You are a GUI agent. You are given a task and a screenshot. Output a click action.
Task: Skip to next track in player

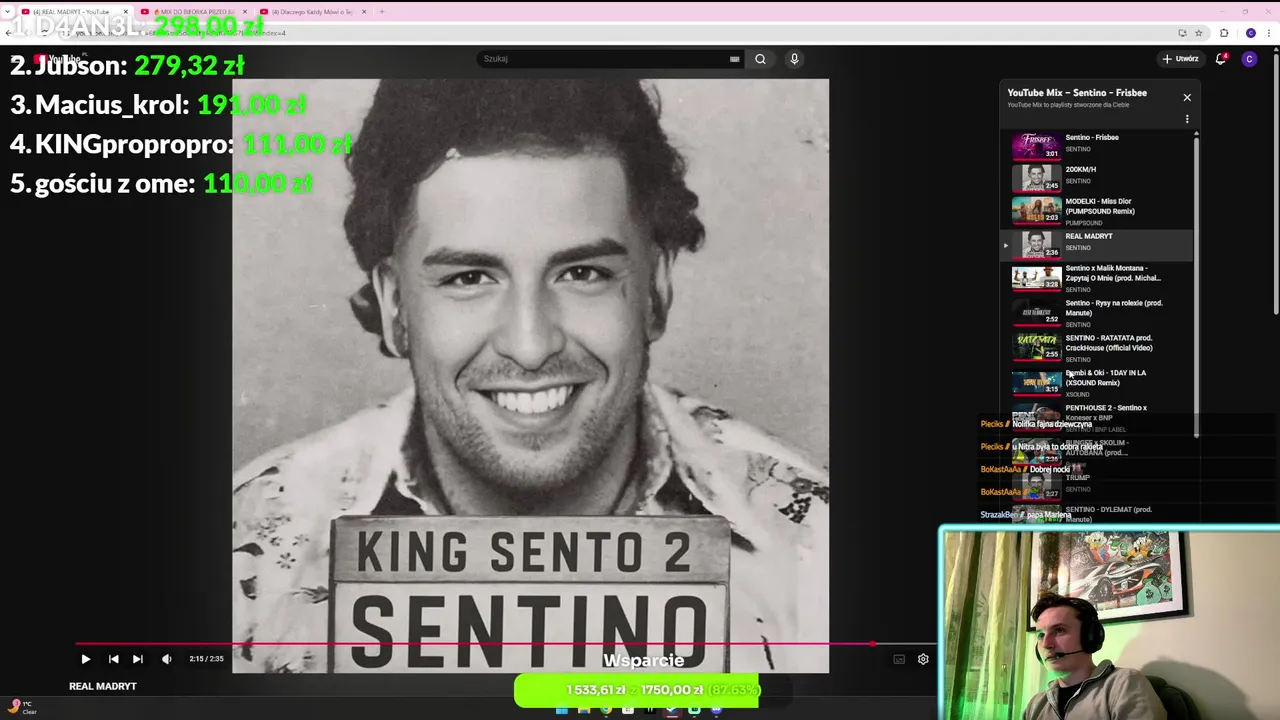[x=138, y=659]
